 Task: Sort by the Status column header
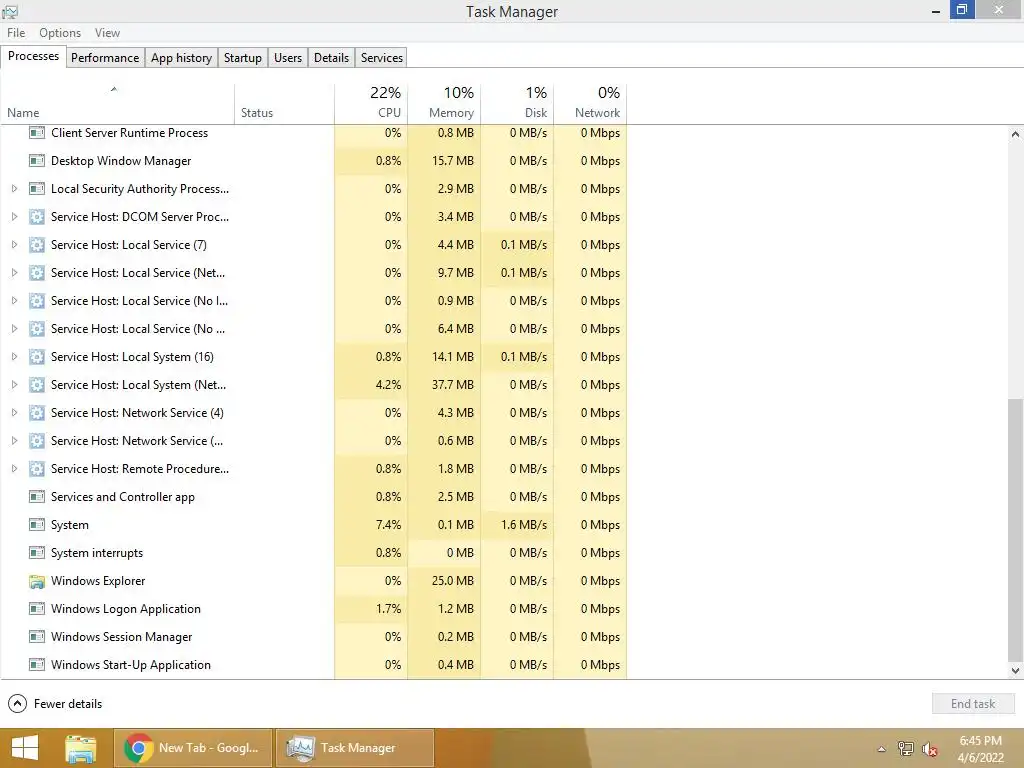pyautogui.click(x=284, y=104)
